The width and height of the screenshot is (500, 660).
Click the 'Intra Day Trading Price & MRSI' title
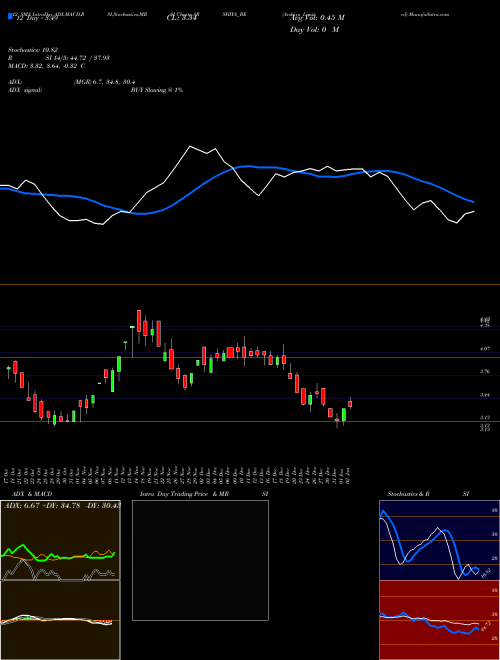coord(204,494)
